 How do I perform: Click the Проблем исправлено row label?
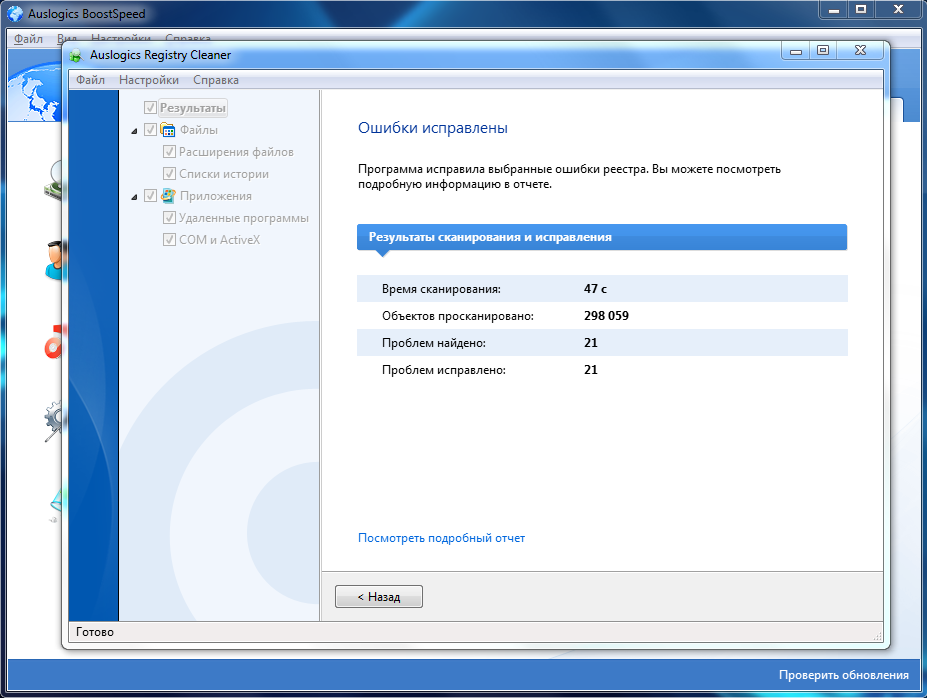tap(444, 370)
